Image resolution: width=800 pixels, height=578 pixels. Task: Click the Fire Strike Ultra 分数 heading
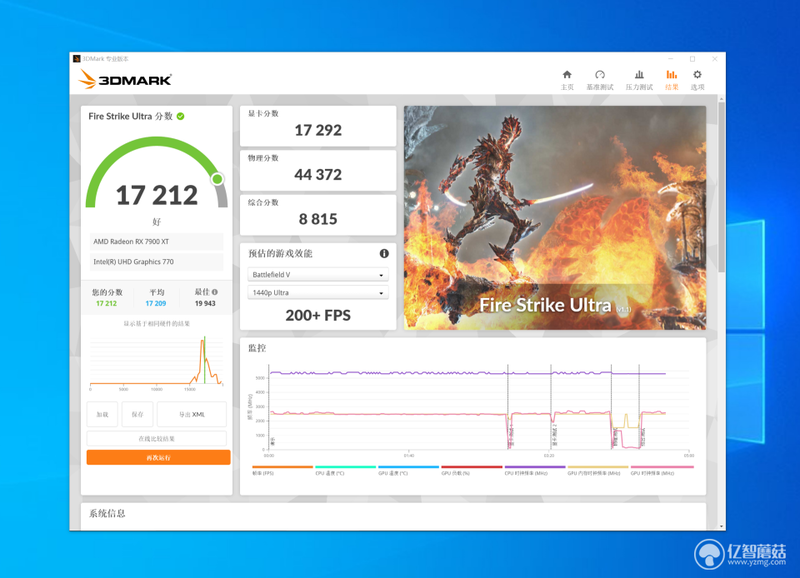131,116
